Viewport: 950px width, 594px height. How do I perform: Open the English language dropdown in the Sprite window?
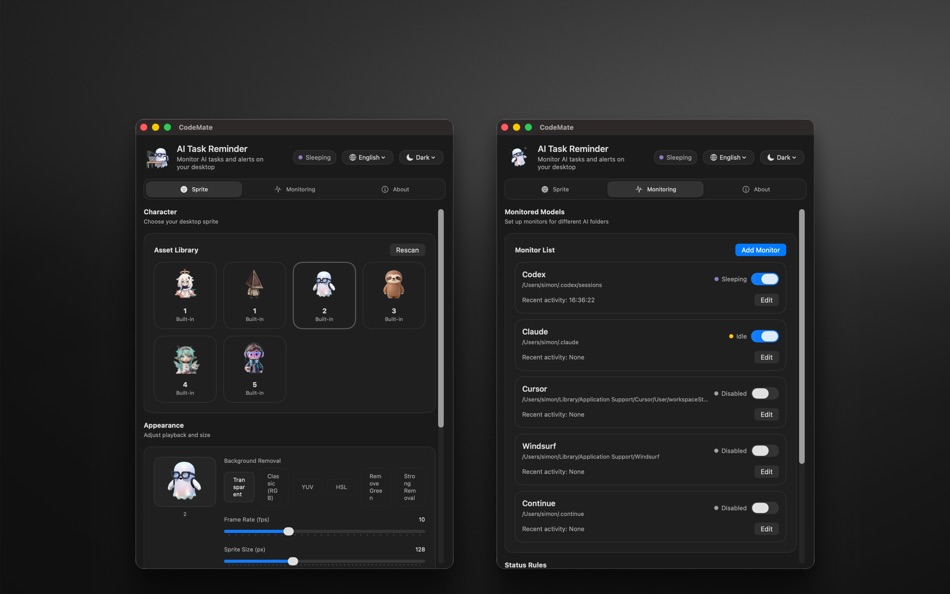(x=367, y=158)
